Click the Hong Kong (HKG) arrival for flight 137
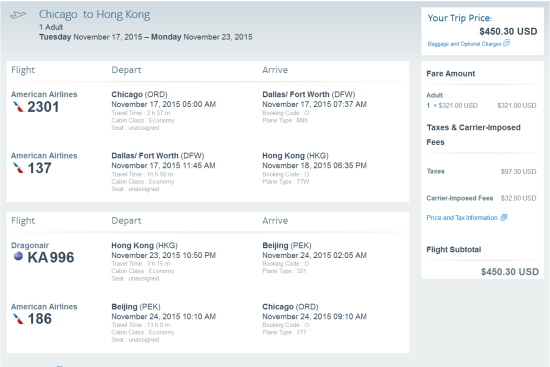The height and width of the screenshot is (367, 550). (x=295, y=155)
